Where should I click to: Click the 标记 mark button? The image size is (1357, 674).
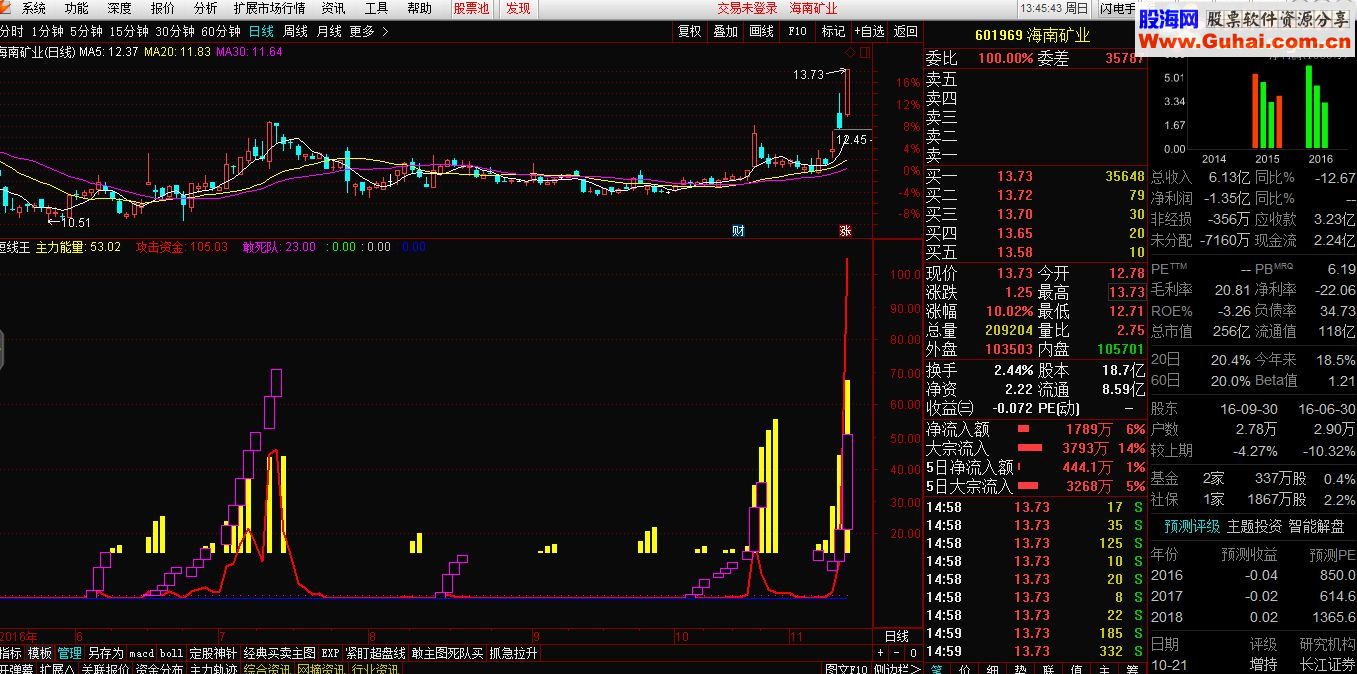click(x=833, y=31)
